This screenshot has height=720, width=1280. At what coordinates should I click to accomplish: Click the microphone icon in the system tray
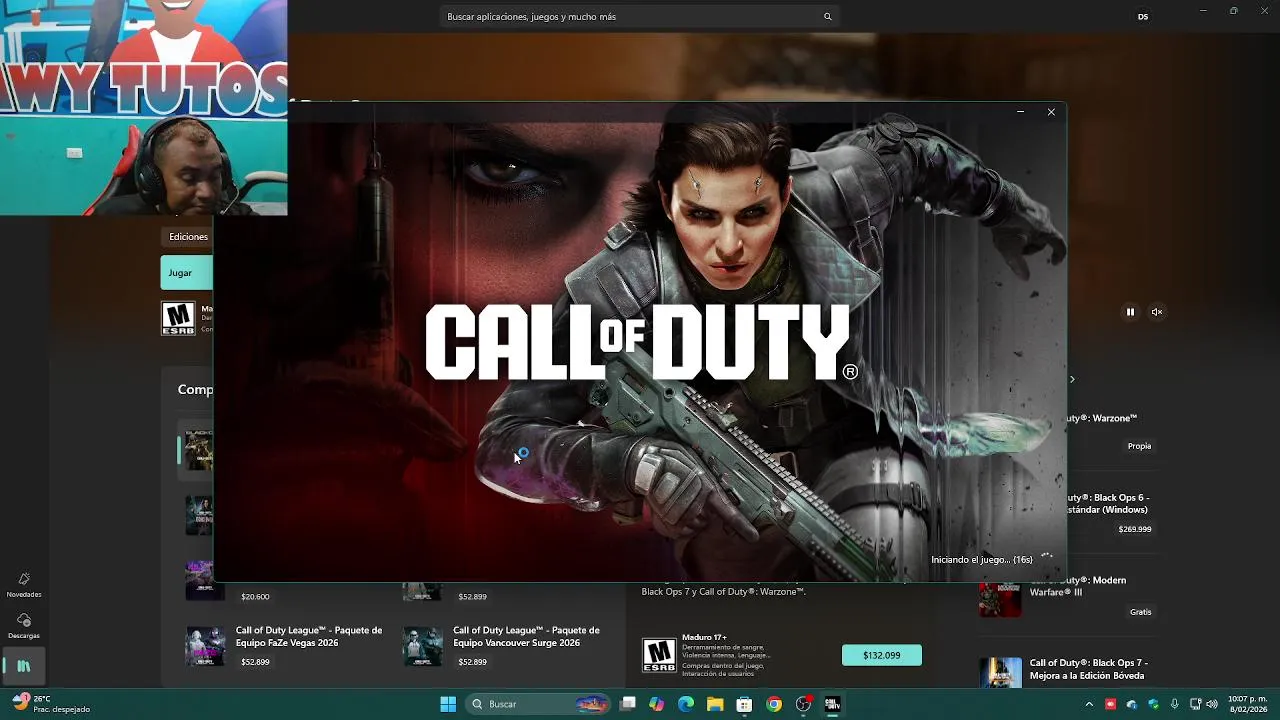[1174, 704]
